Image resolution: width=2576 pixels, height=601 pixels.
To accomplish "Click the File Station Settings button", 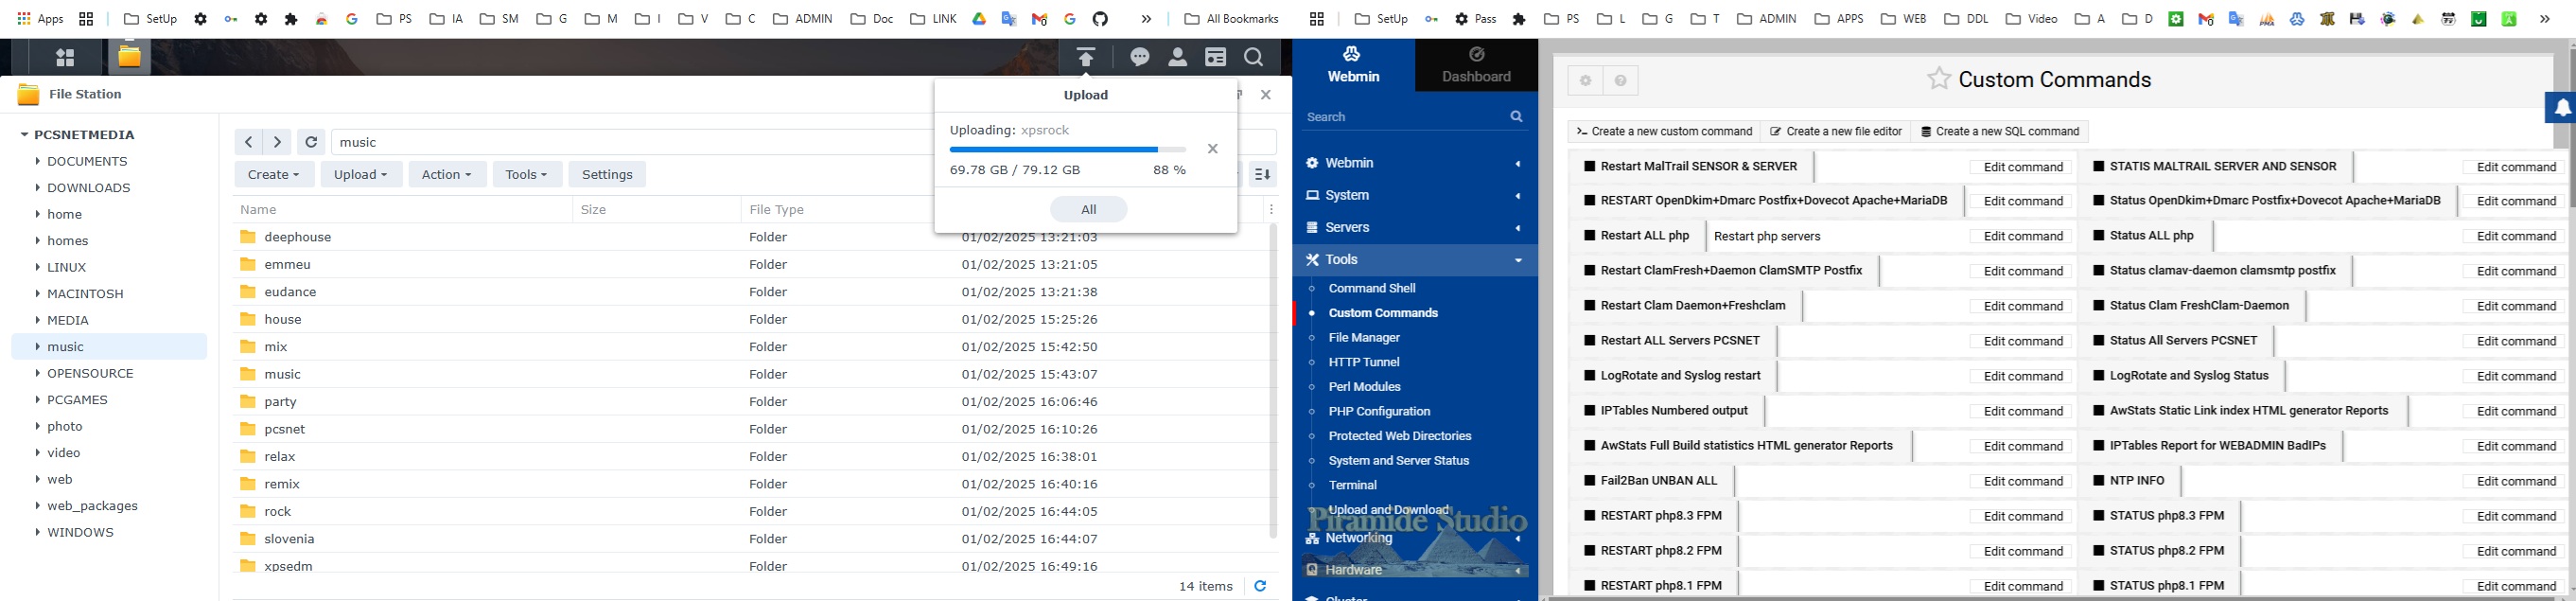I will coord(607,174).
